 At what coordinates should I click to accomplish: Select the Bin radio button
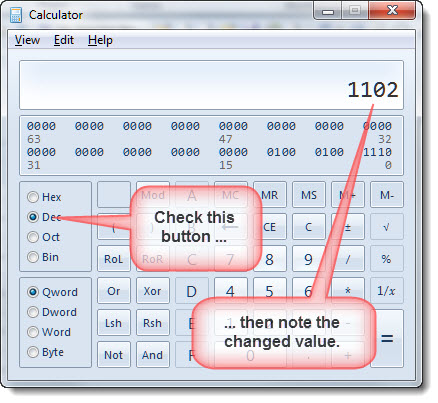click(x=33, y=257)
